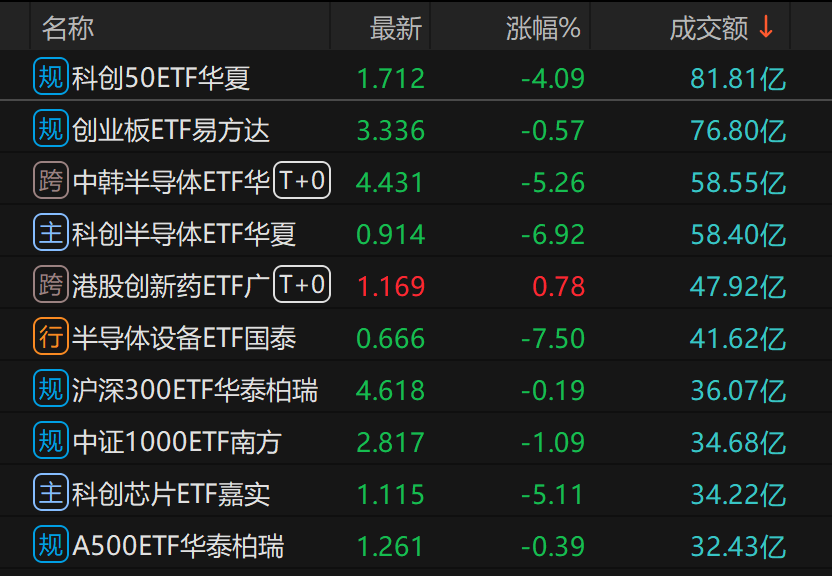Open the 科创半导体ETF华夏 fund name
The height and width of the screenshot is (576, 832).
pos(184,234)
